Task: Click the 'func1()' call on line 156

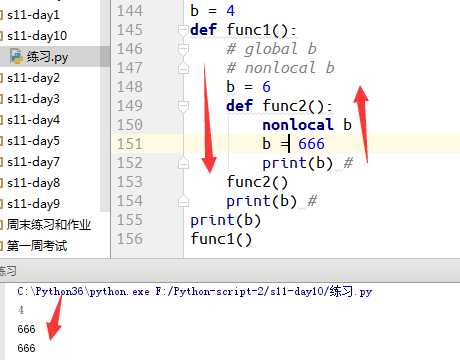Action: [221, 239]
